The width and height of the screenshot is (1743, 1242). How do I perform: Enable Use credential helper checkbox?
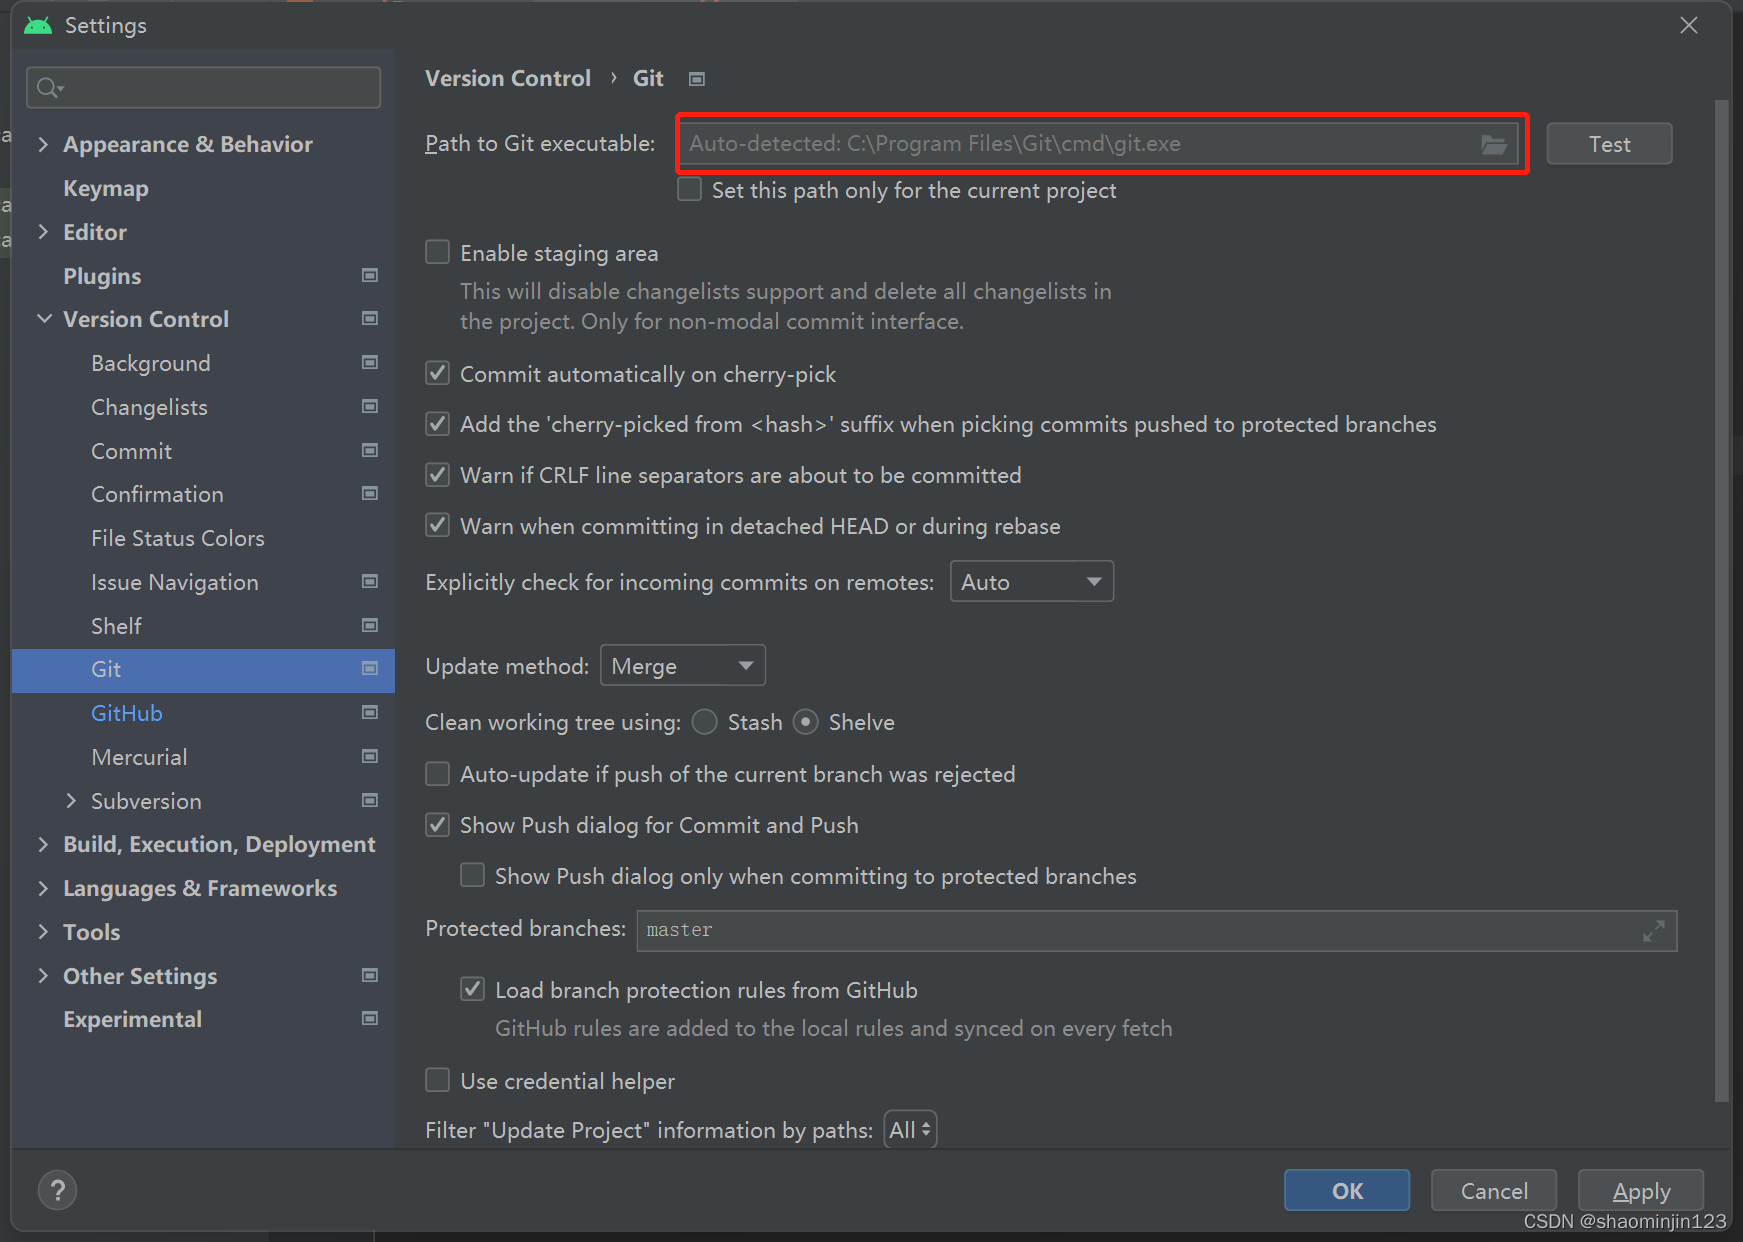click(437, 1080)
